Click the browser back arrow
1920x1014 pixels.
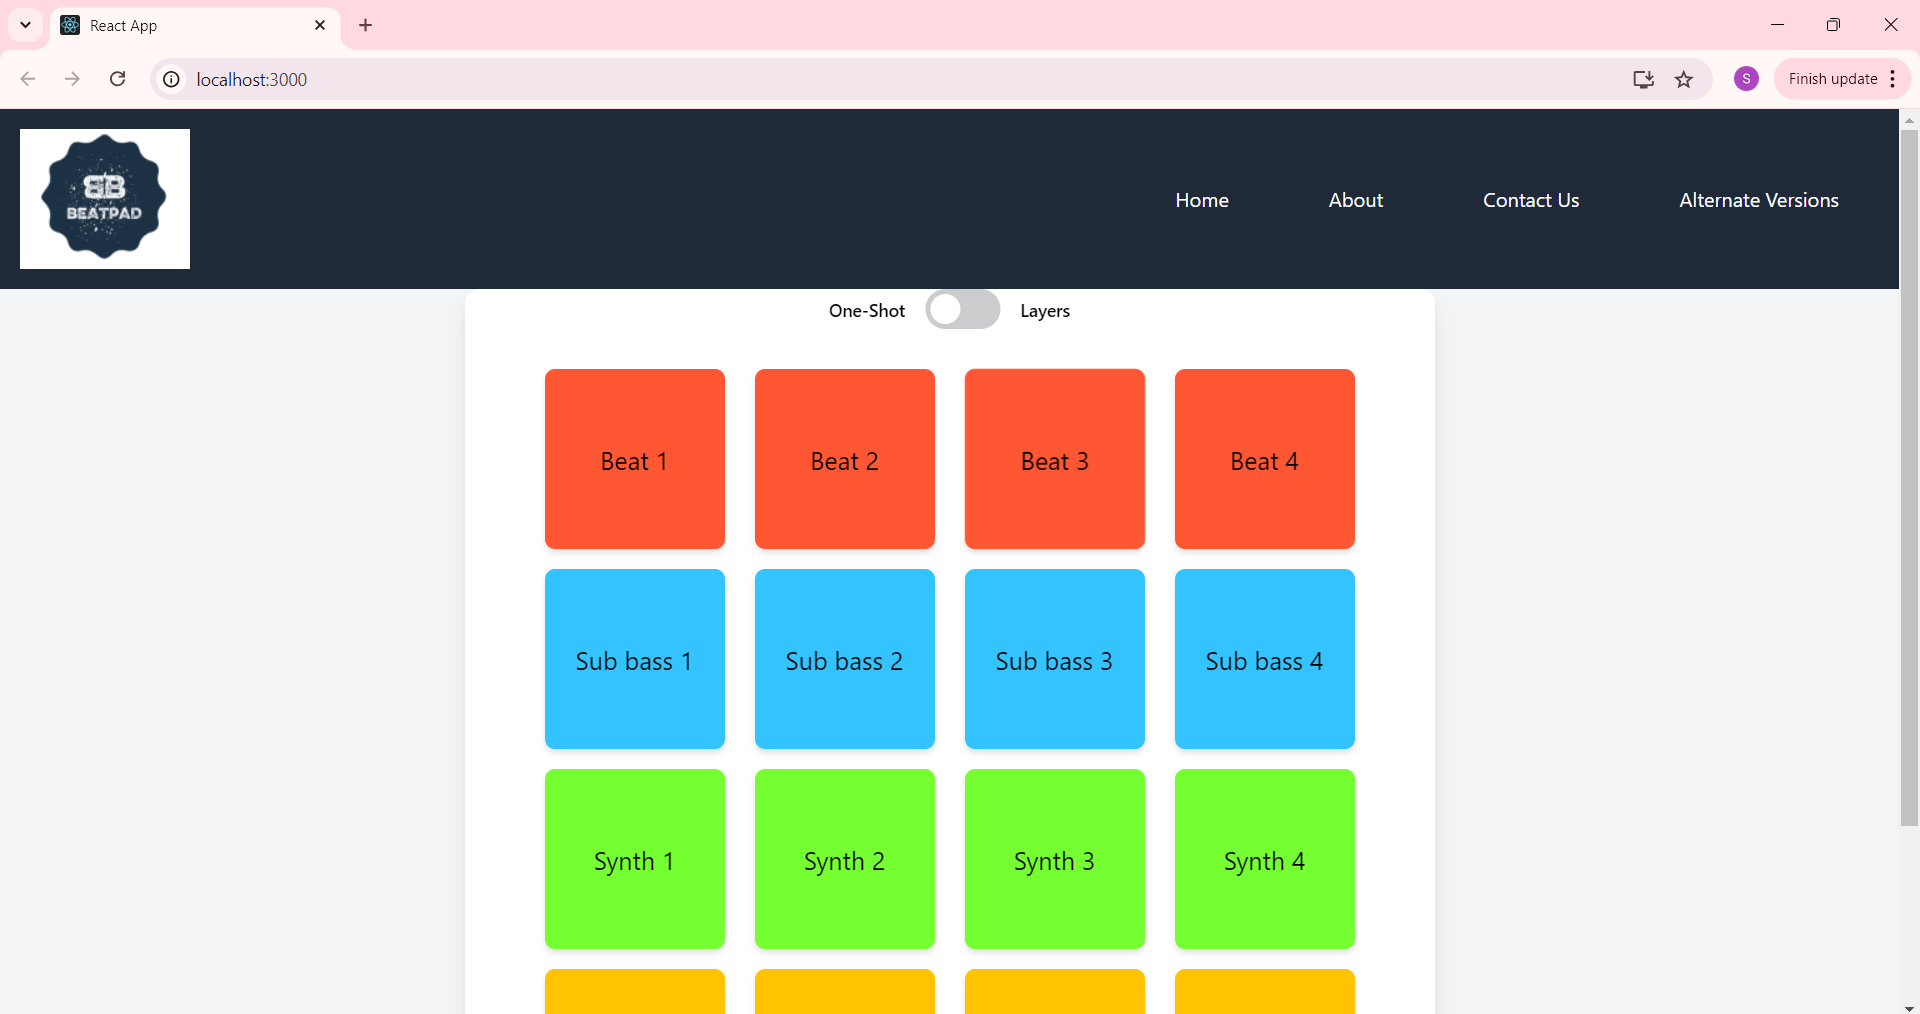click(28, 79)
